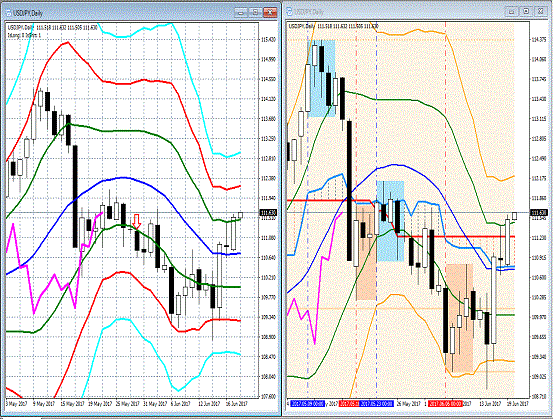Select the orange shaded rectangle near 13 Jun 2017
Viewport: 553px width, 419px height.
click(459, 318)
